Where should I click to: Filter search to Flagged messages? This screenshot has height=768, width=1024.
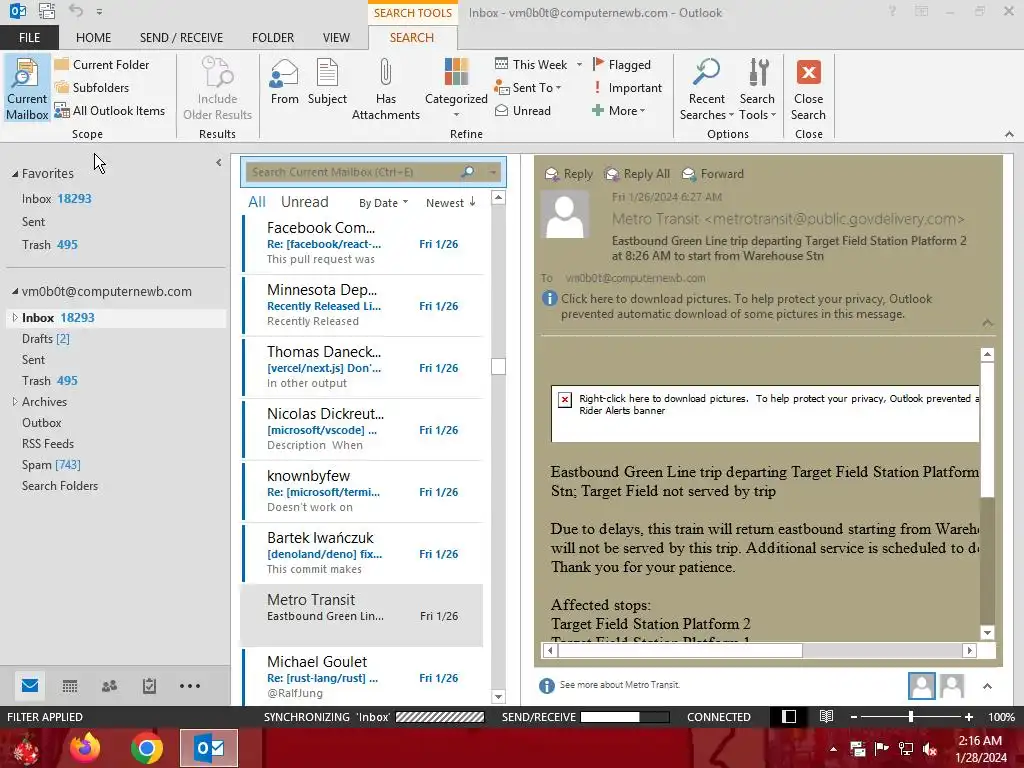[621, 65]
